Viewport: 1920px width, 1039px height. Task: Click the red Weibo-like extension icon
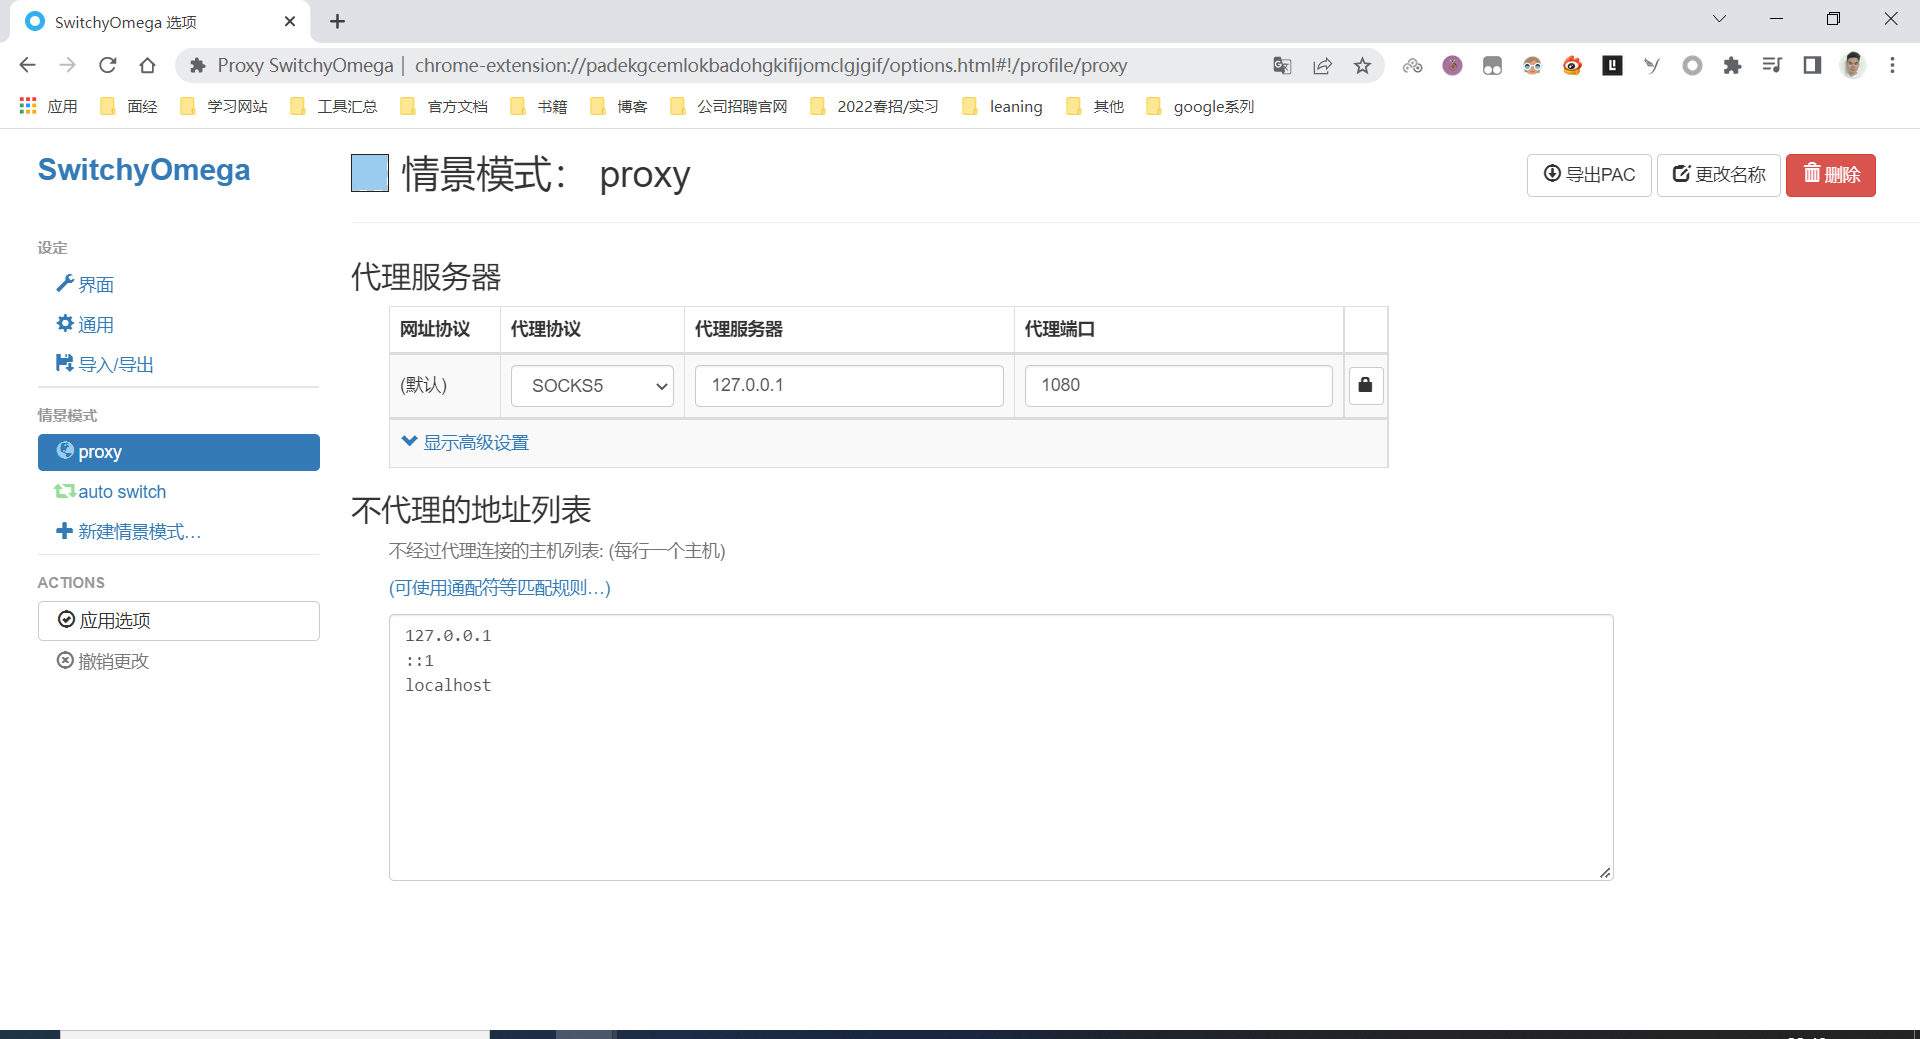click(1572, 66)
